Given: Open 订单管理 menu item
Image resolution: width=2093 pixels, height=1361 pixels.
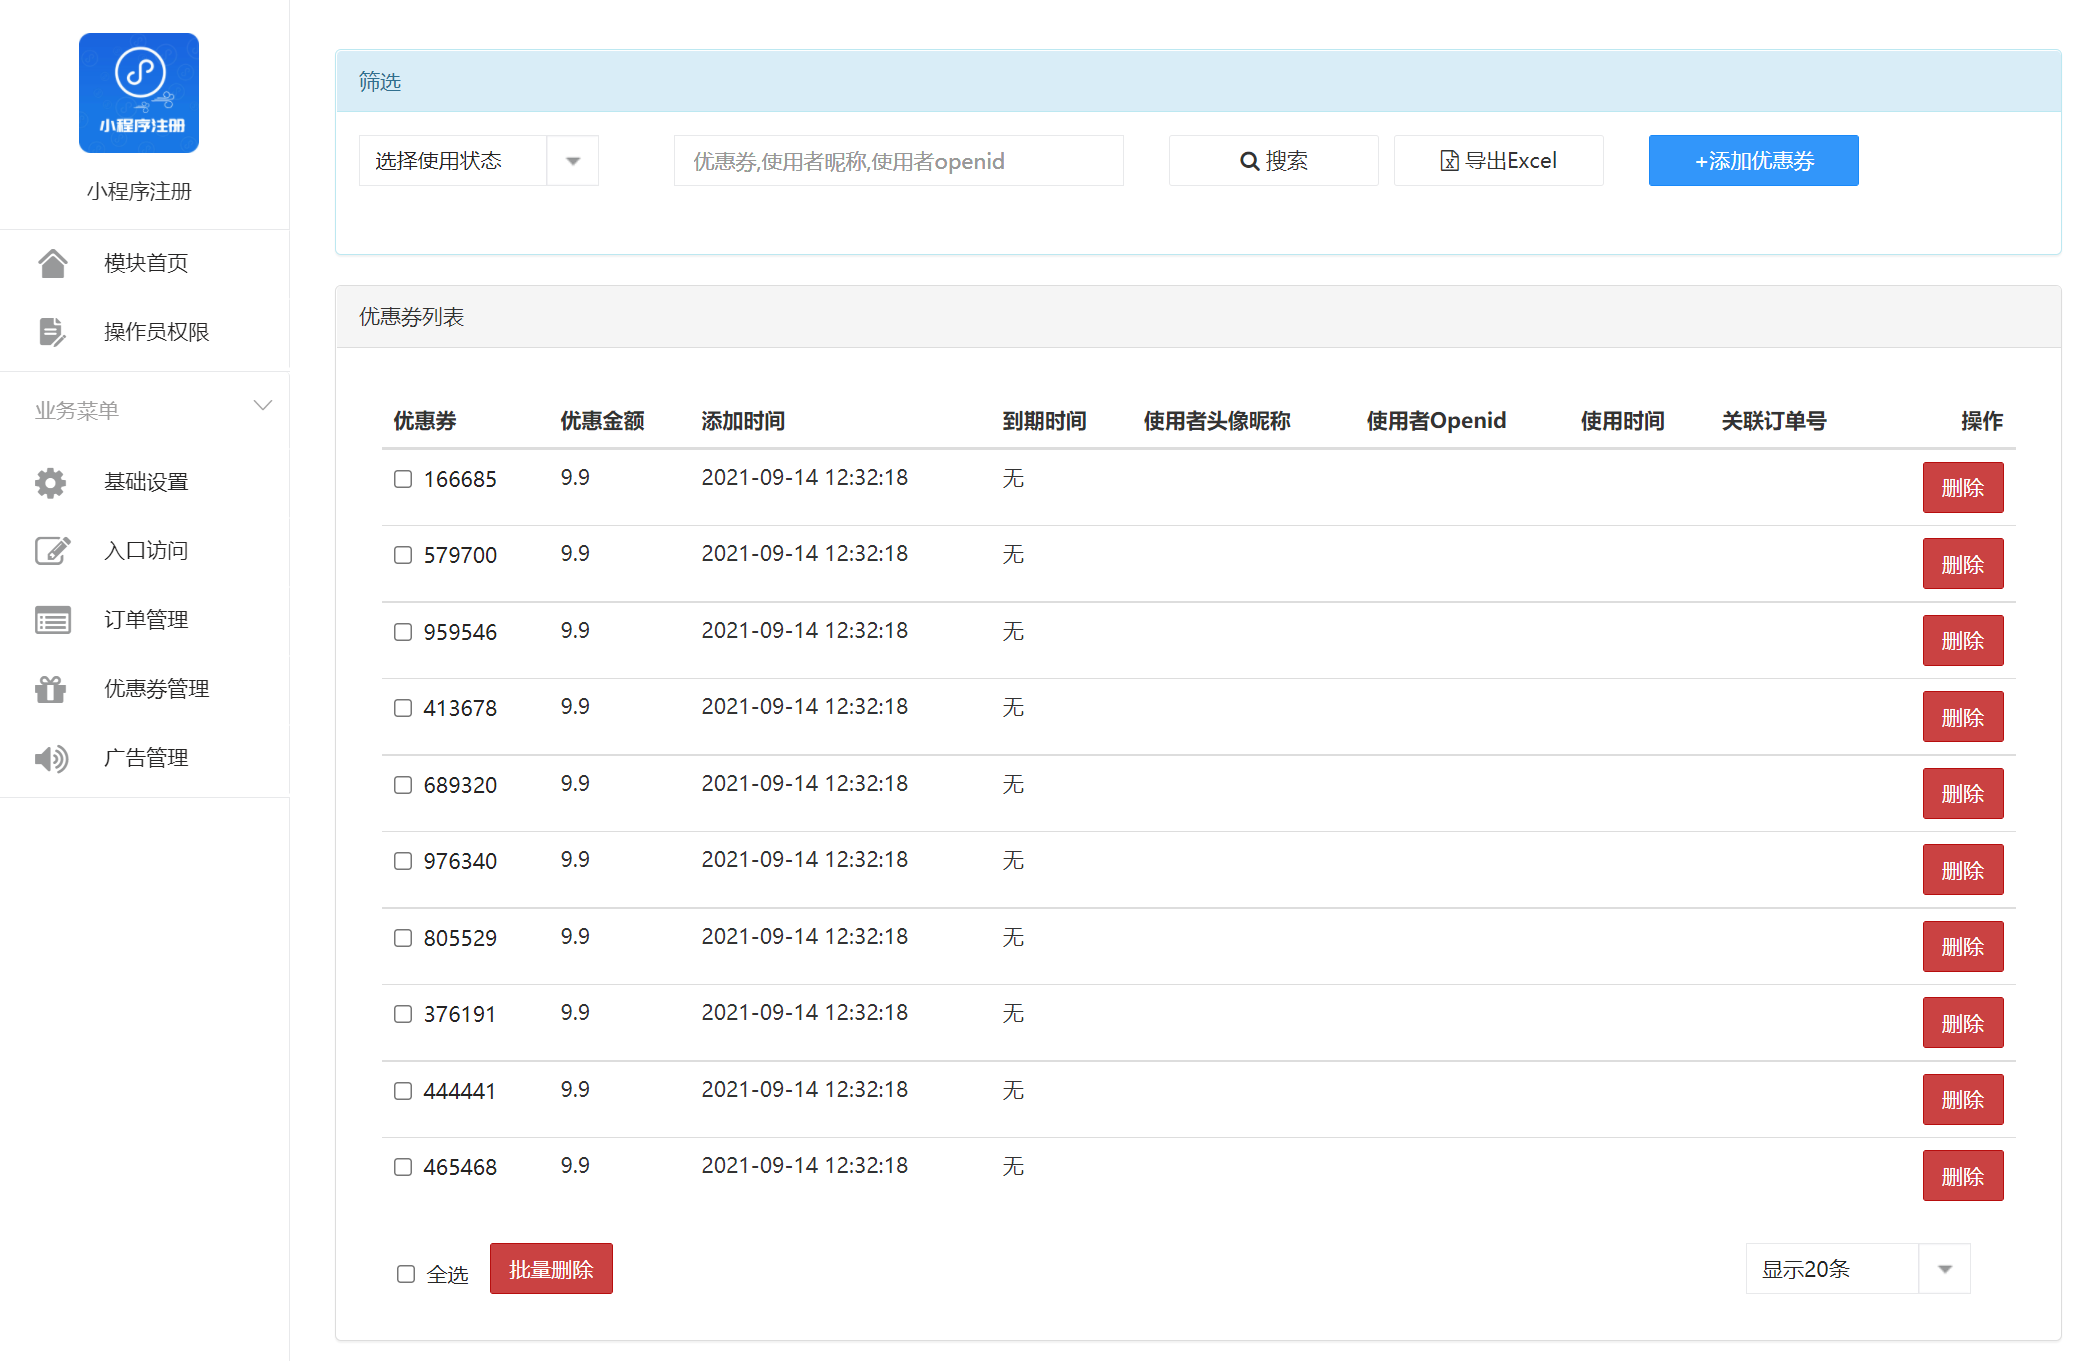Looking at the screenshot, I should (145, 621).
